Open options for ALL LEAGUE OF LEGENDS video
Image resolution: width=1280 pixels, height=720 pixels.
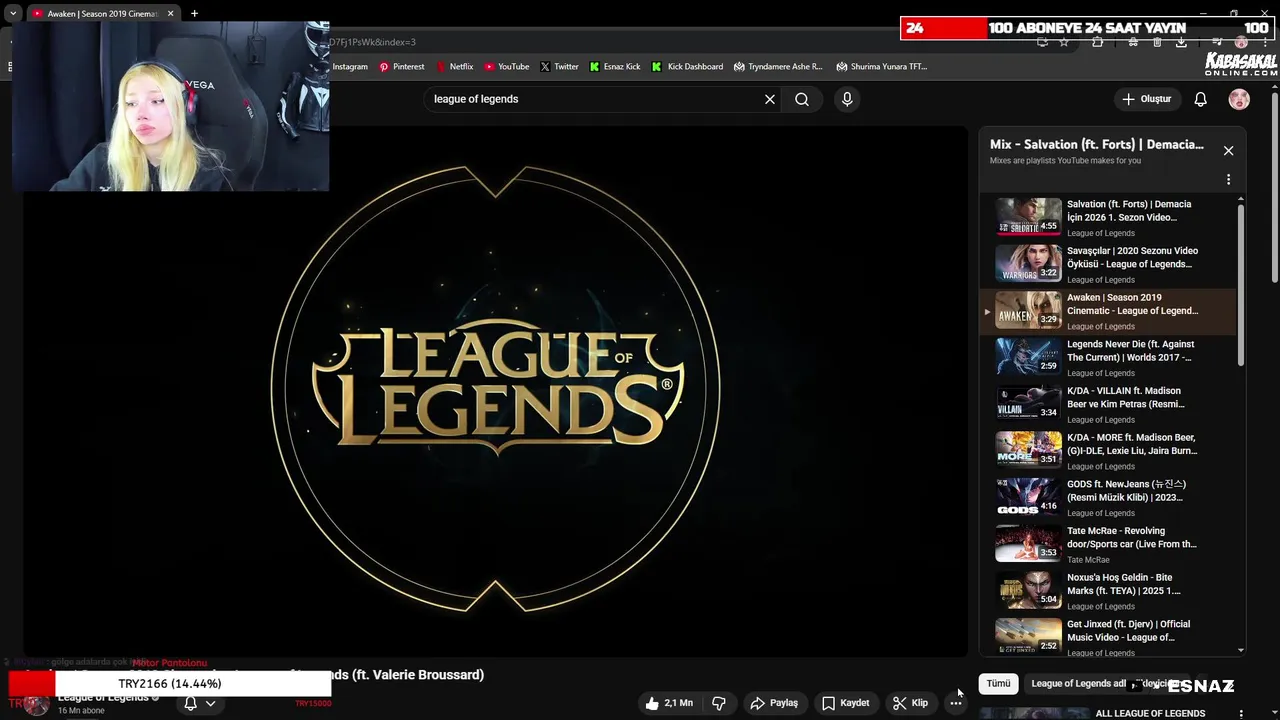click(x=1241, y=714)
